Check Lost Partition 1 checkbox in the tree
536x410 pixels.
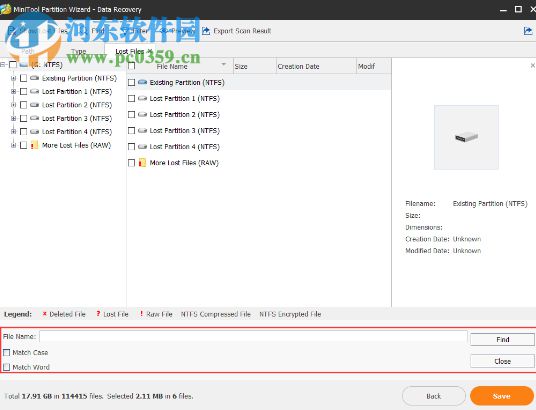coord(23,92)
